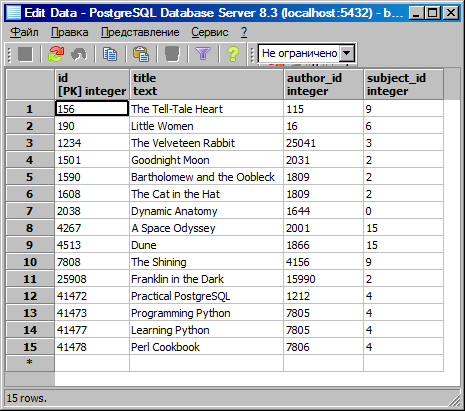Image resolution: width=465 pixels, height=411 pixels.
Task: Click the Refresh toolbar icon
Action: pyautogui.click(x=56, y=54)
